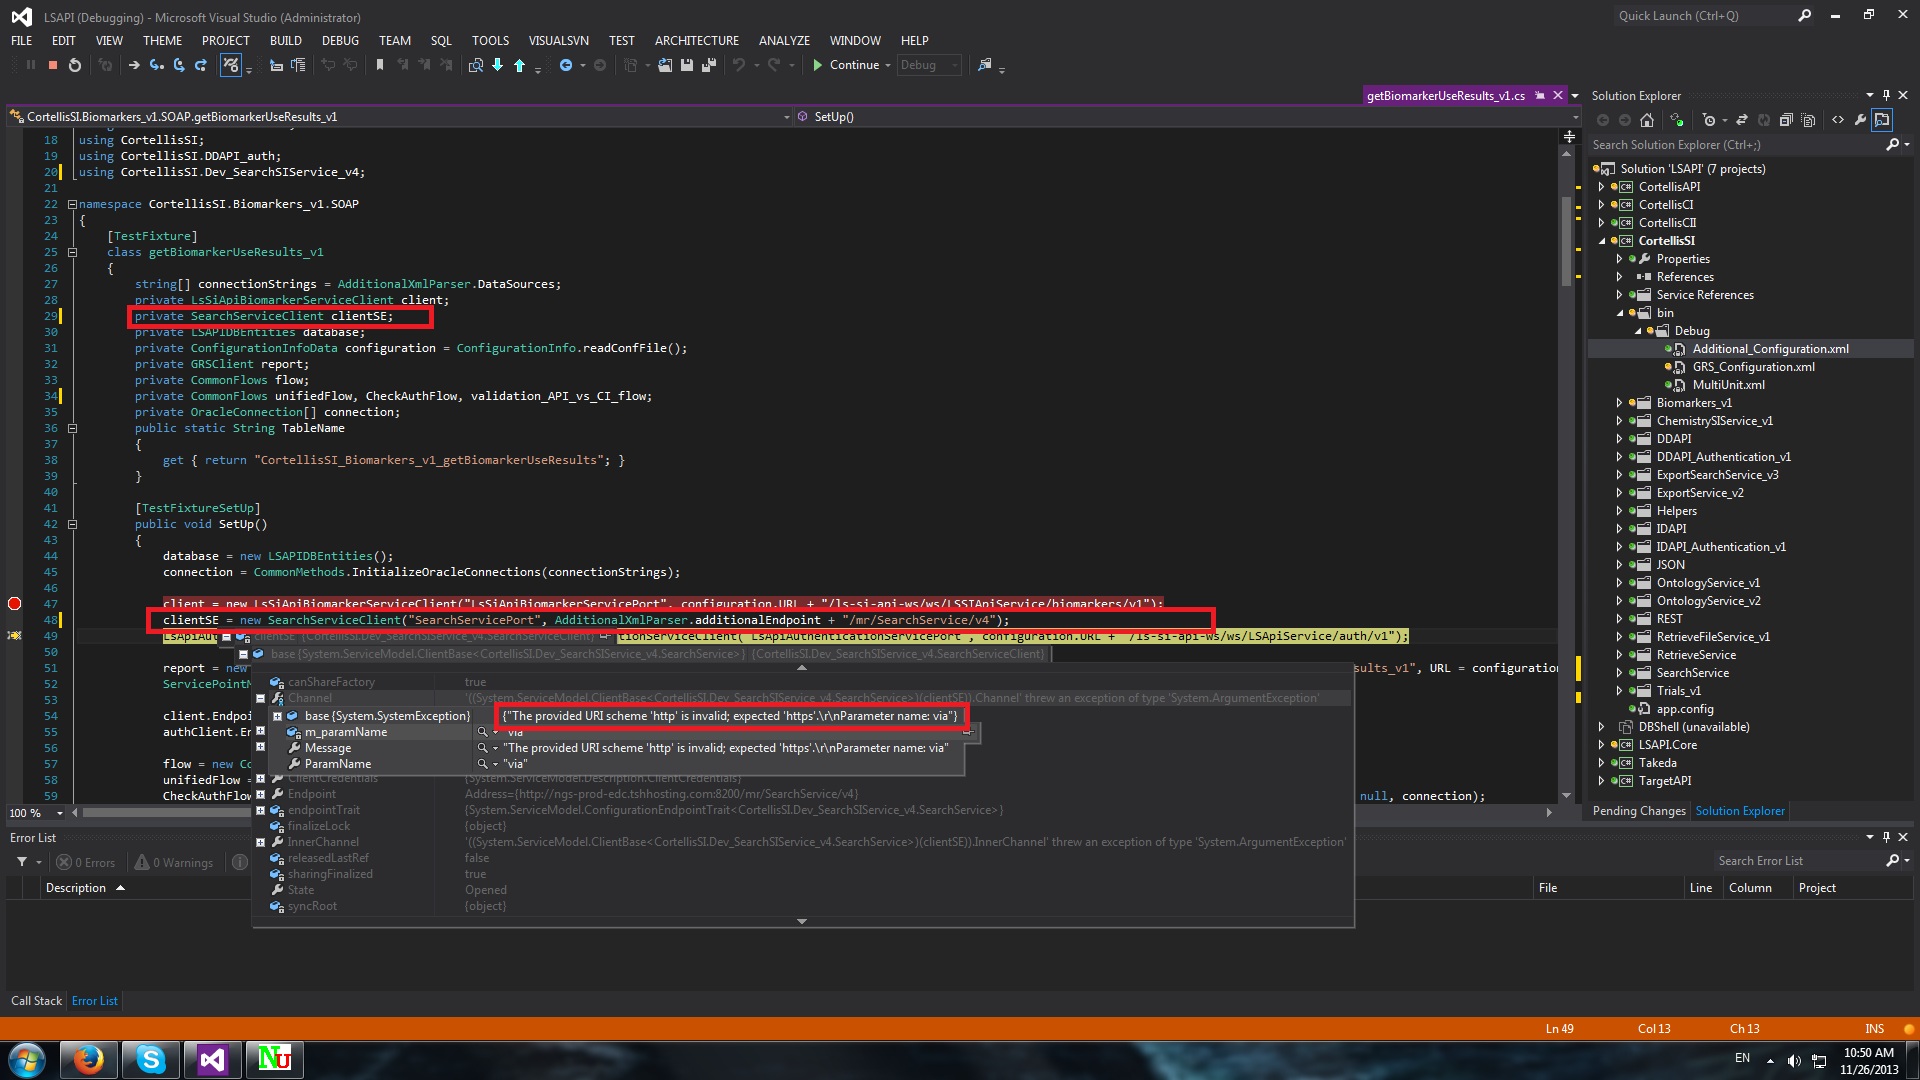Toggle Auto Hide pin on Solution Explorer
Viewport: 1920px width, 1080px height.
click(1886, 96)
